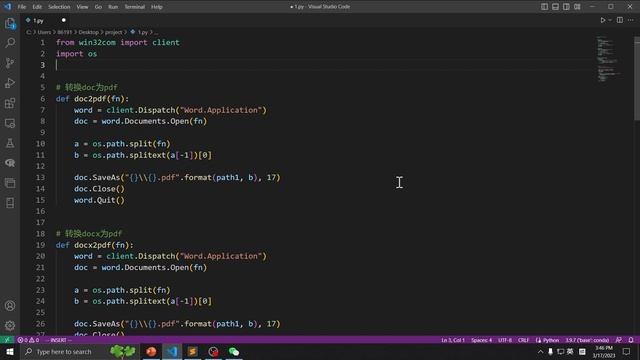The image size is (640, 360).
Task: Click the code minimap preview
Action: pyautogui.click(x=610, y=59)
